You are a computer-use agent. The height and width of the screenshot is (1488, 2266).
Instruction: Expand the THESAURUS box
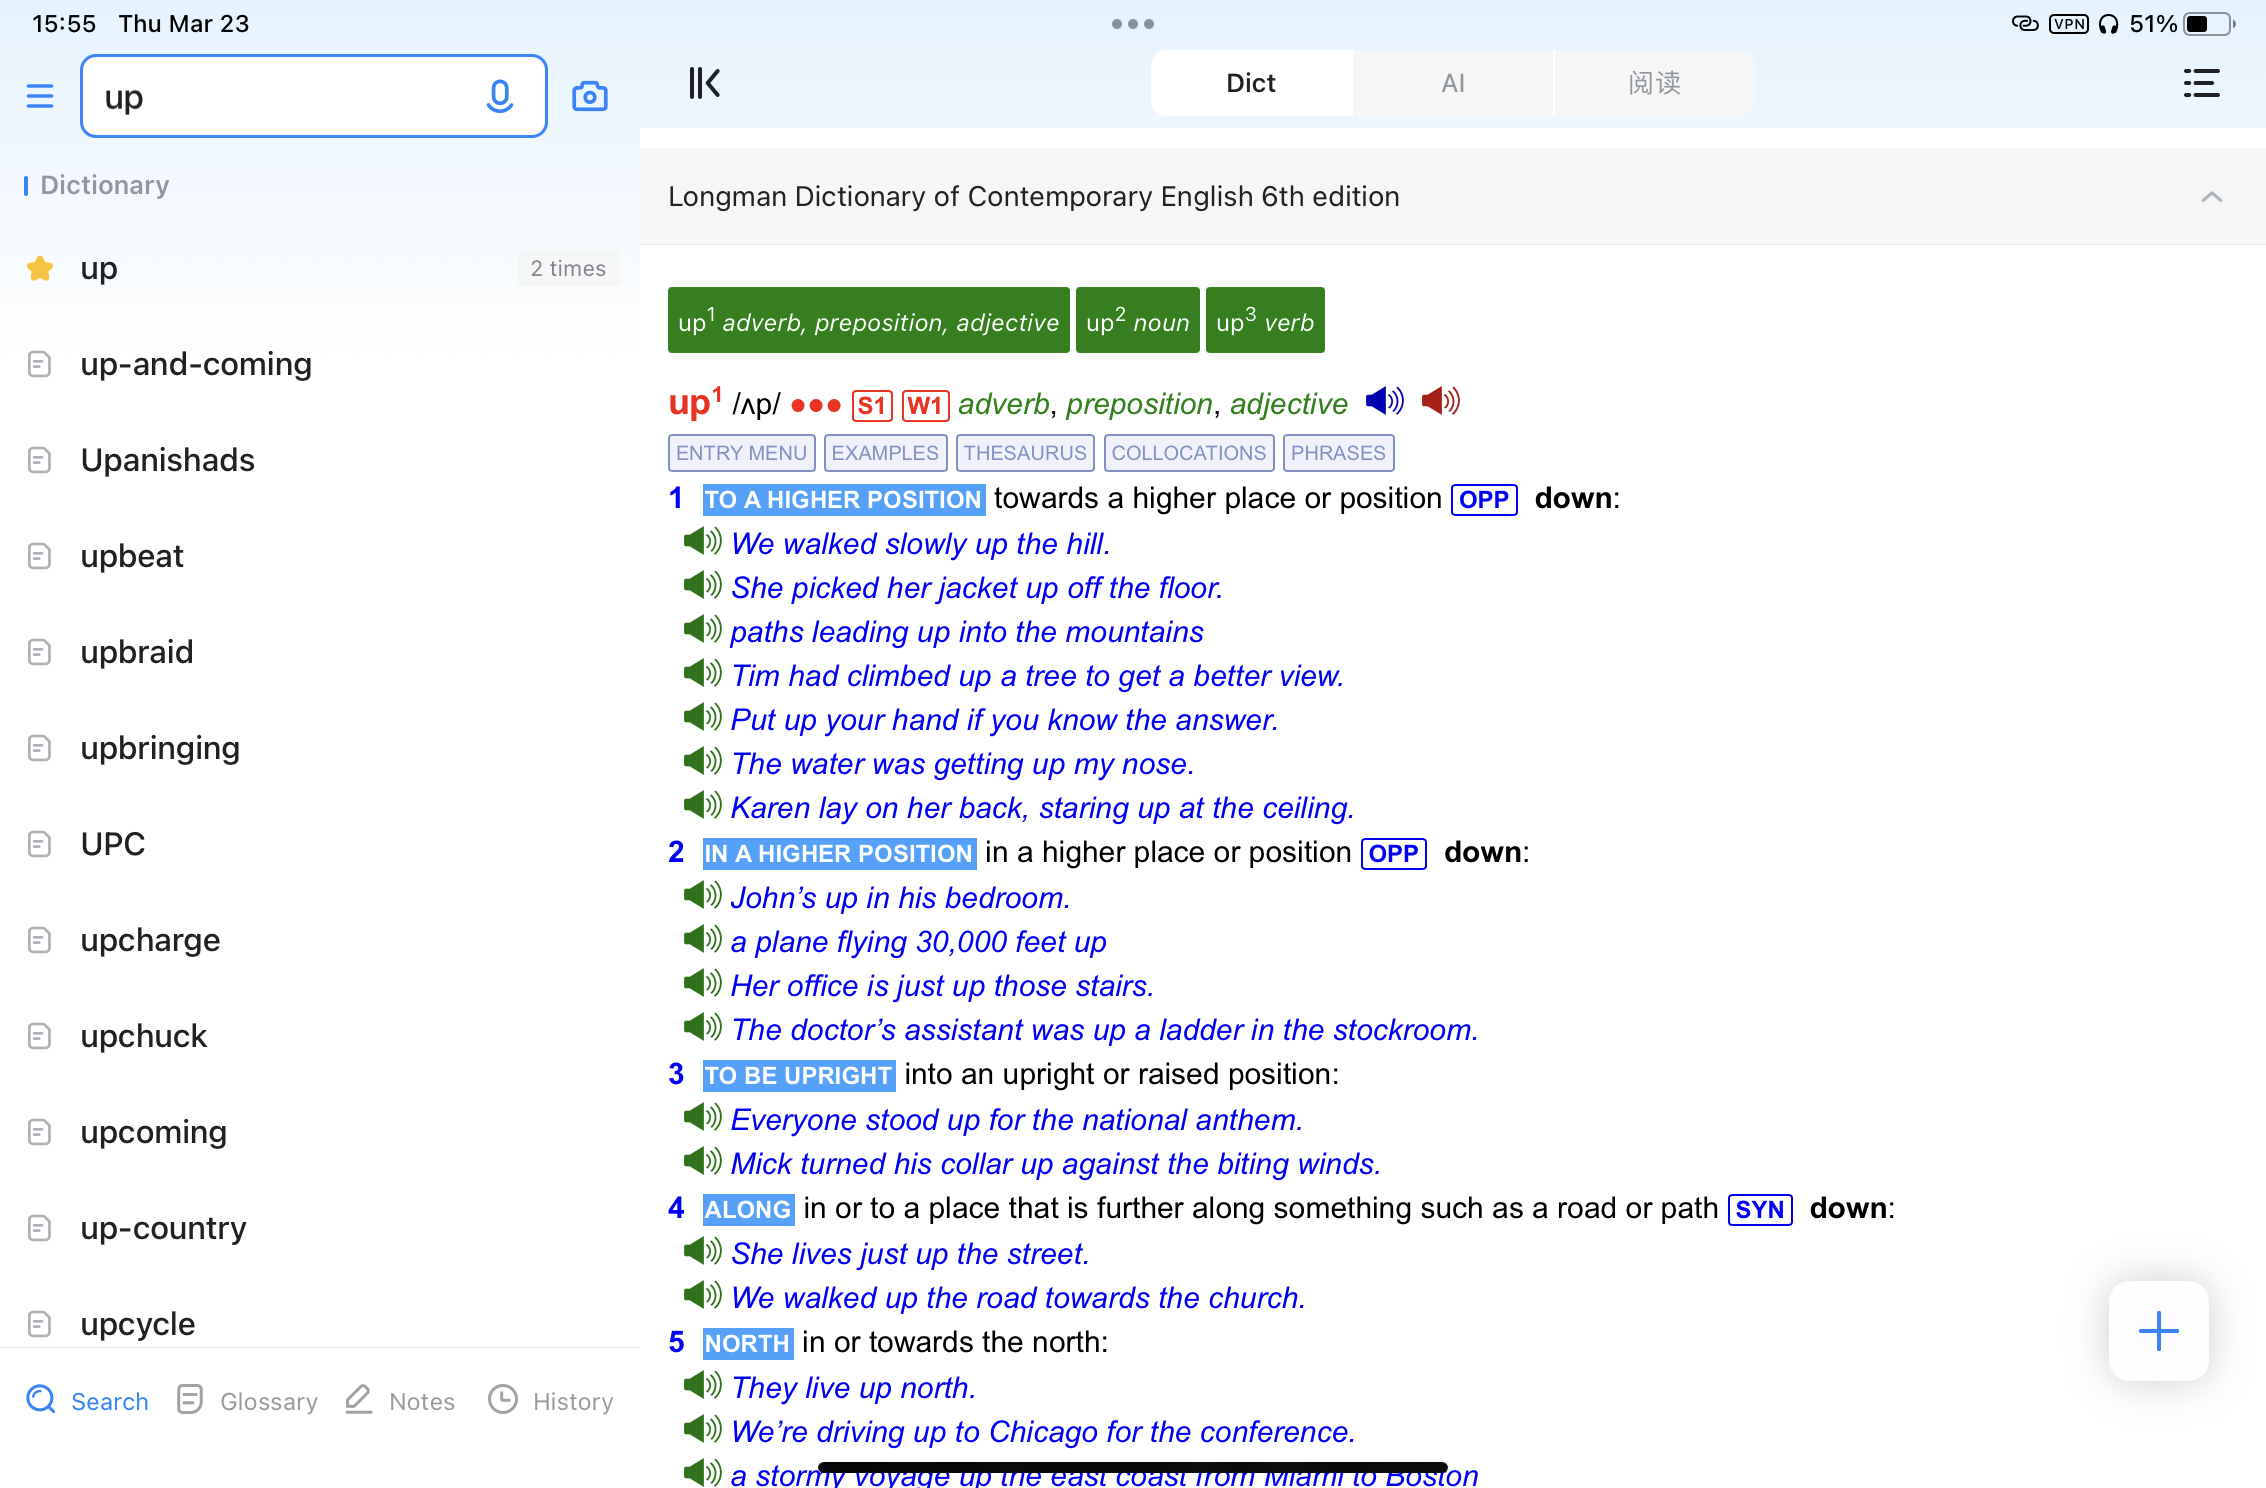pos(1024,453)
